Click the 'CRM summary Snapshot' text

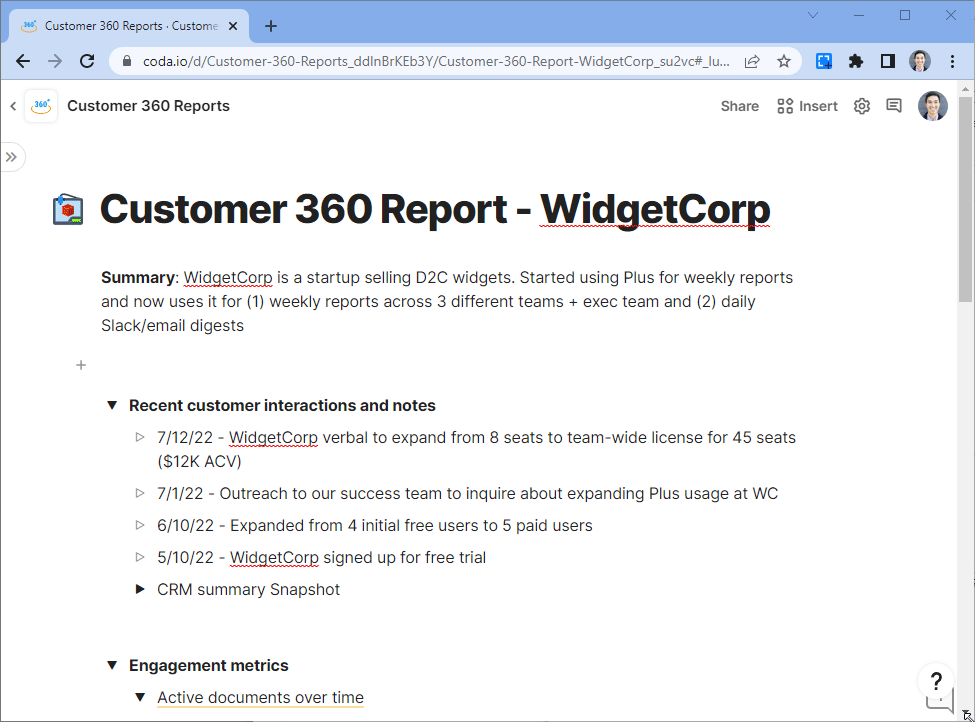pos(248,590)
